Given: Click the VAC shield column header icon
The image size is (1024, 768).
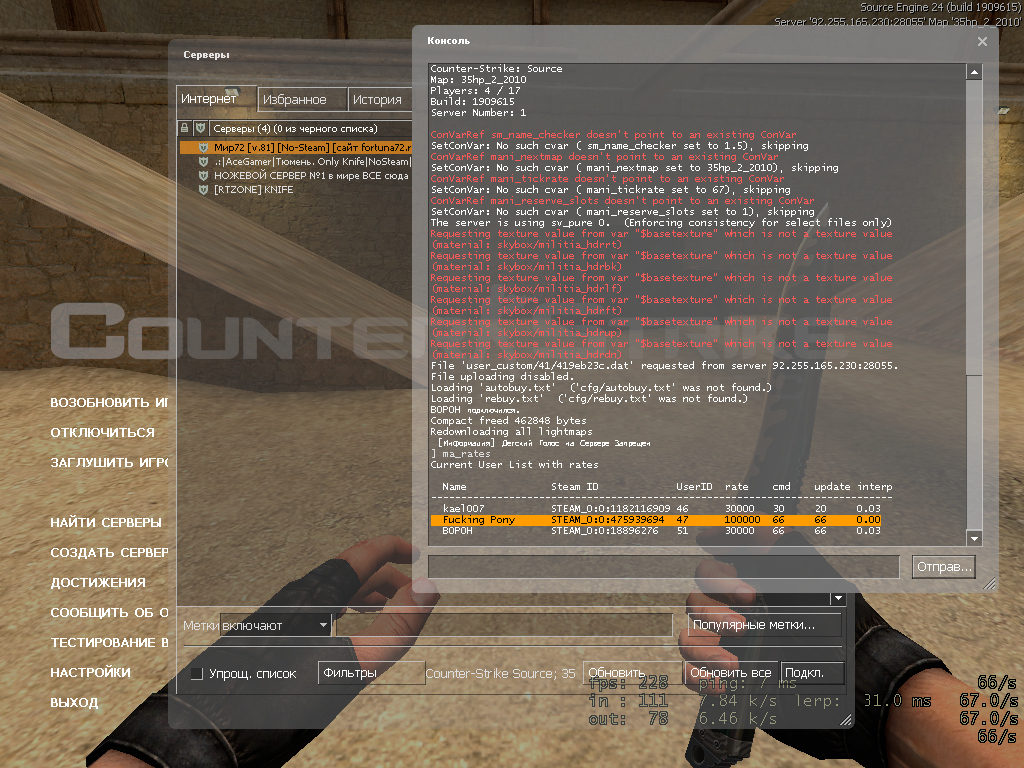Looking at the screenshot, I should coord(200,128).
